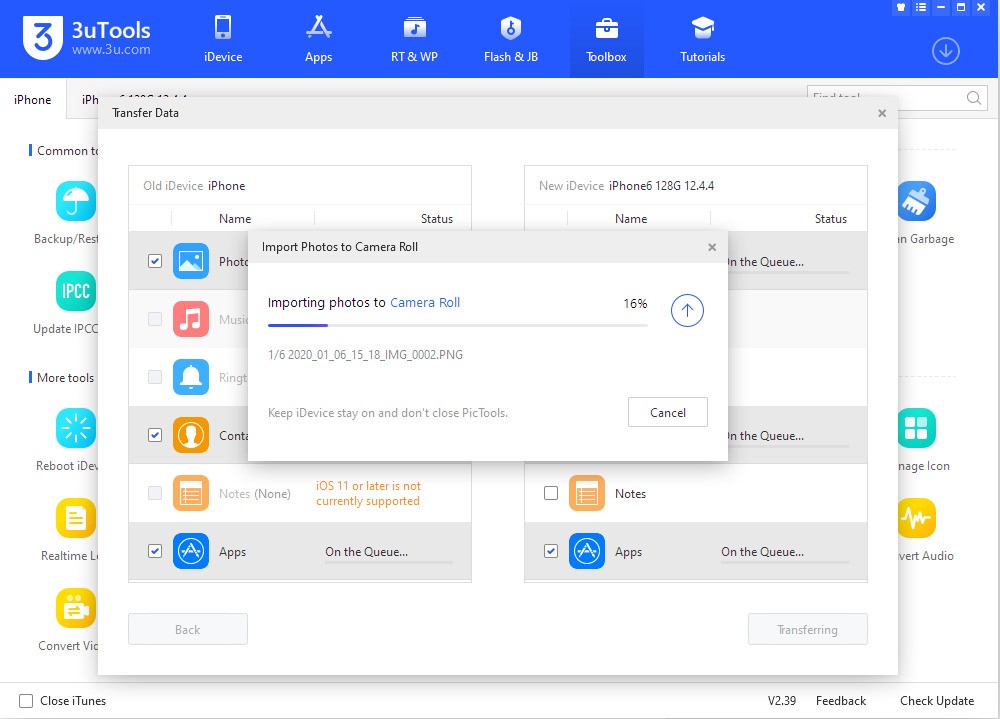Open the Apps section in top bar
Image resolution: width=1000 pixels, height=719 pixels.
click(x=318, y=39)
